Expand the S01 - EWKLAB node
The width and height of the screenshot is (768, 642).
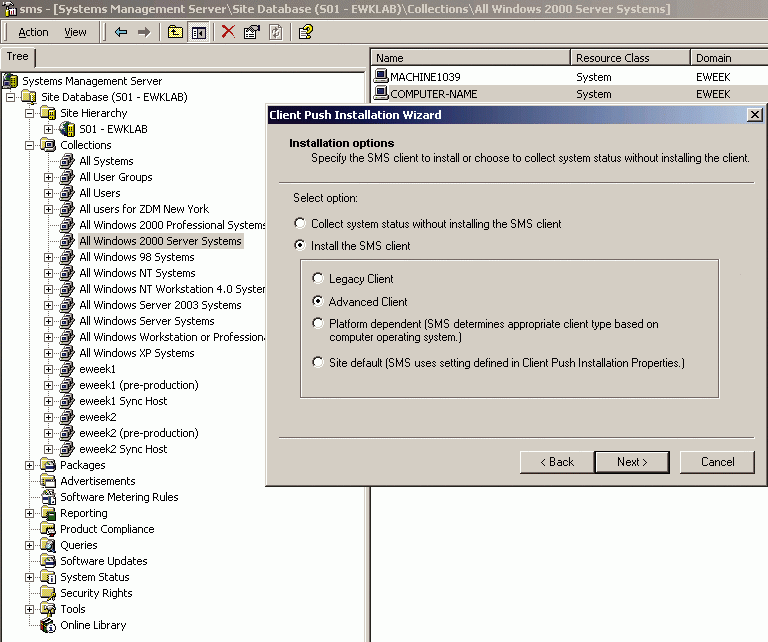[48, 129]
